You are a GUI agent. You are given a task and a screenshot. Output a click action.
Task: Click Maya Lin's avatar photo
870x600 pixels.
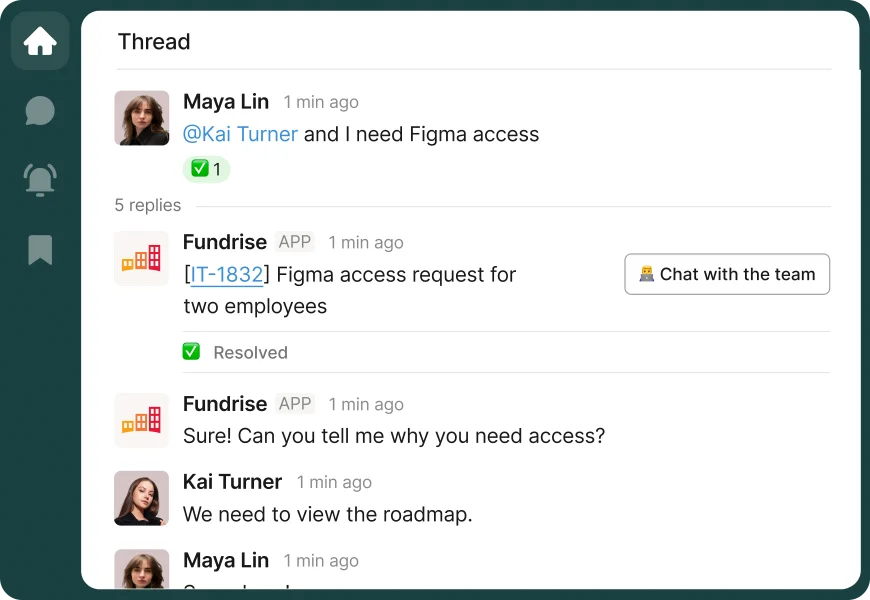pos(141,118)
